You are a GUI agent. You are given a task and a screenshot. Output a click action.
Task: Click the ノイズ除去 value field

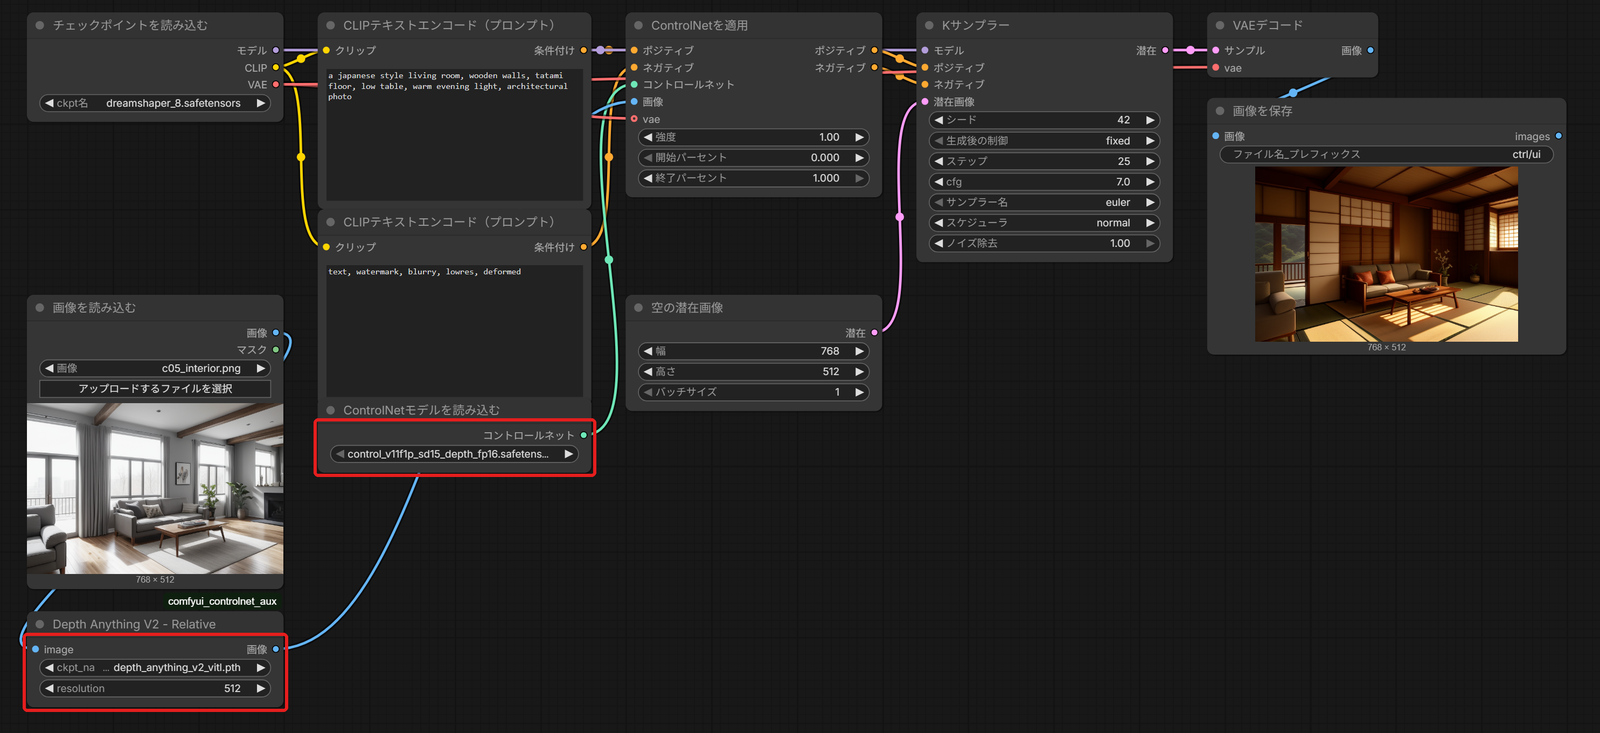point(1044,243)
